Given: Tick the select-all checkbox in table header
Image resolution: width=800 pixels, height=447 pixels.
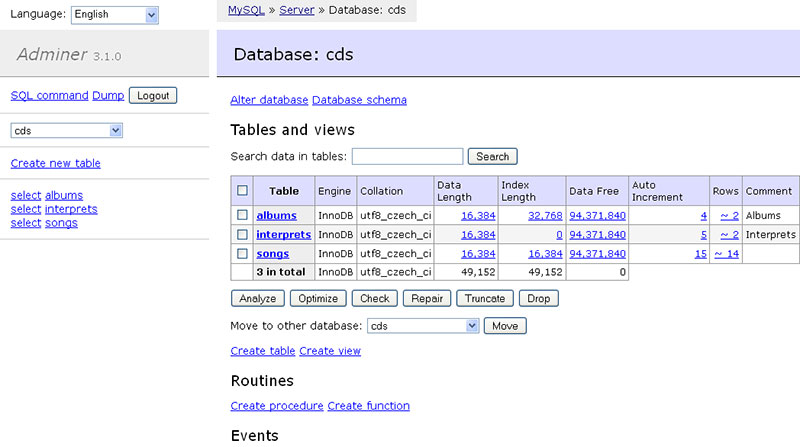Looking at the screenshot, I should [x=242, y=191].
